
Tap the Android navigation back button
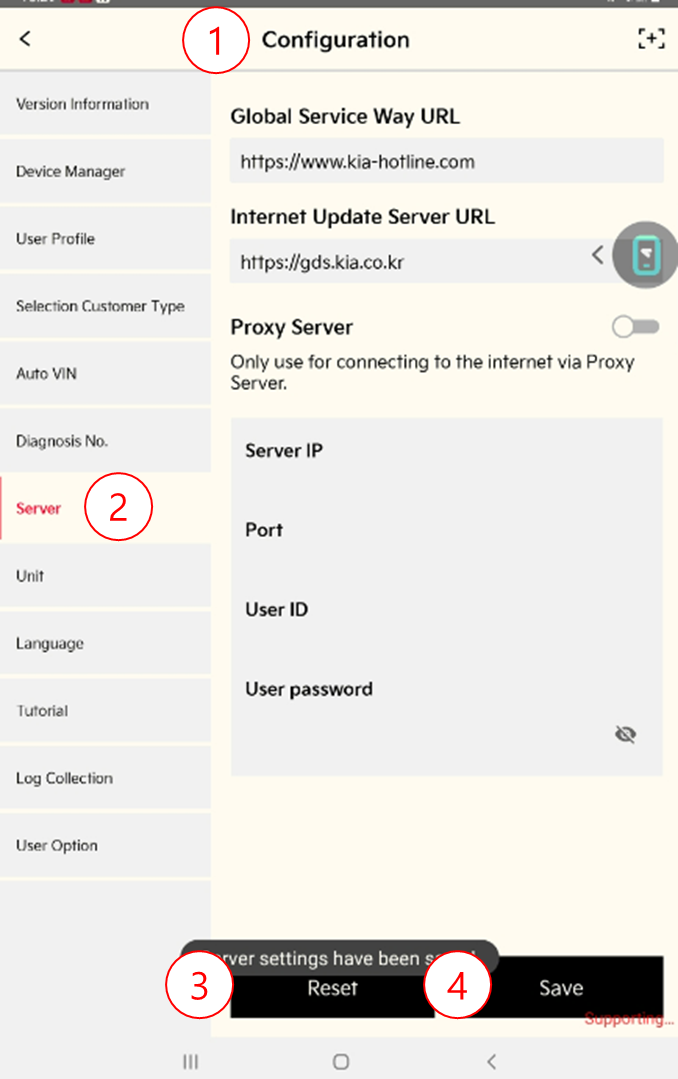tap(491, 1062)
